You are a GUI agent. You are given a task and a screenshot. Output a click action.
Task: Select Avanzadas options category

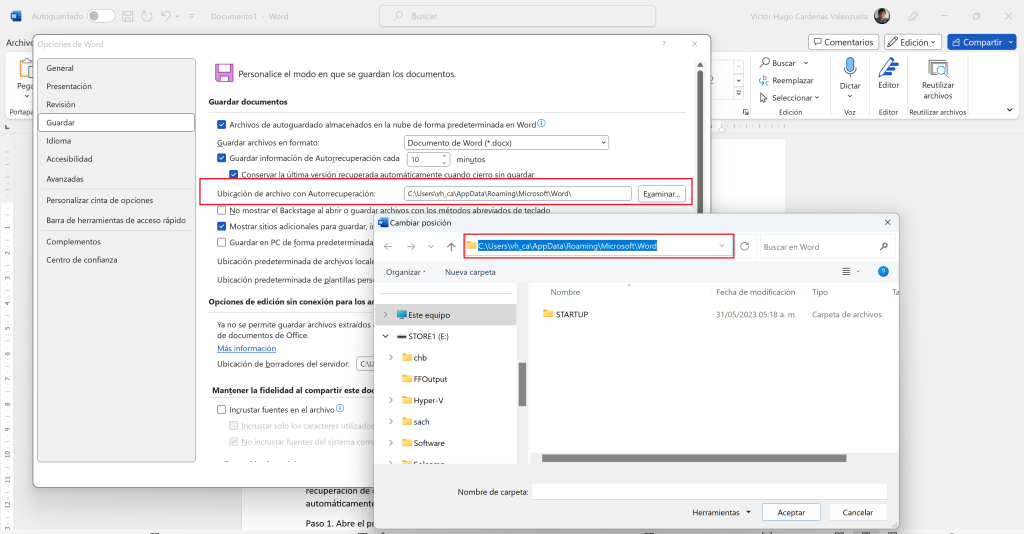pyautogui.click(x=116, y=179)
